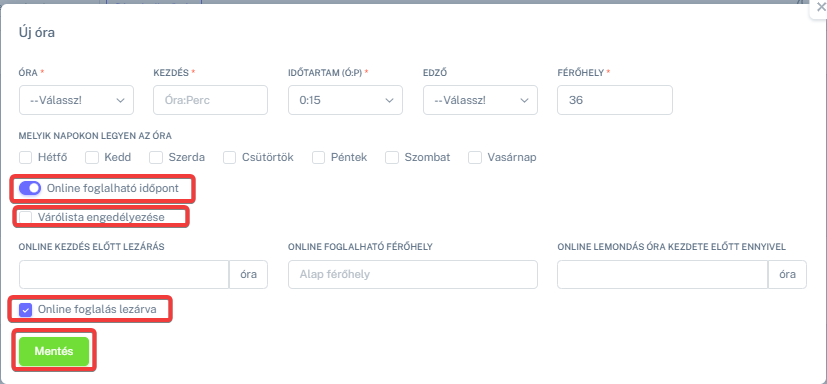Click the Alap férőhely input field

(x=413, y=274)
